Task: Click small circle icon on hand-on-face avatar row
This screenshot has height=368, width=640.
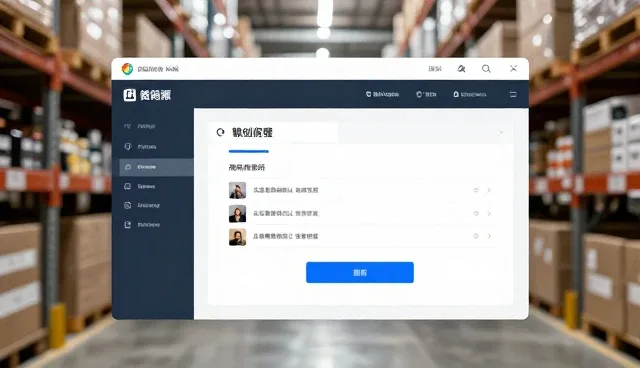Action: click(476, 190)
